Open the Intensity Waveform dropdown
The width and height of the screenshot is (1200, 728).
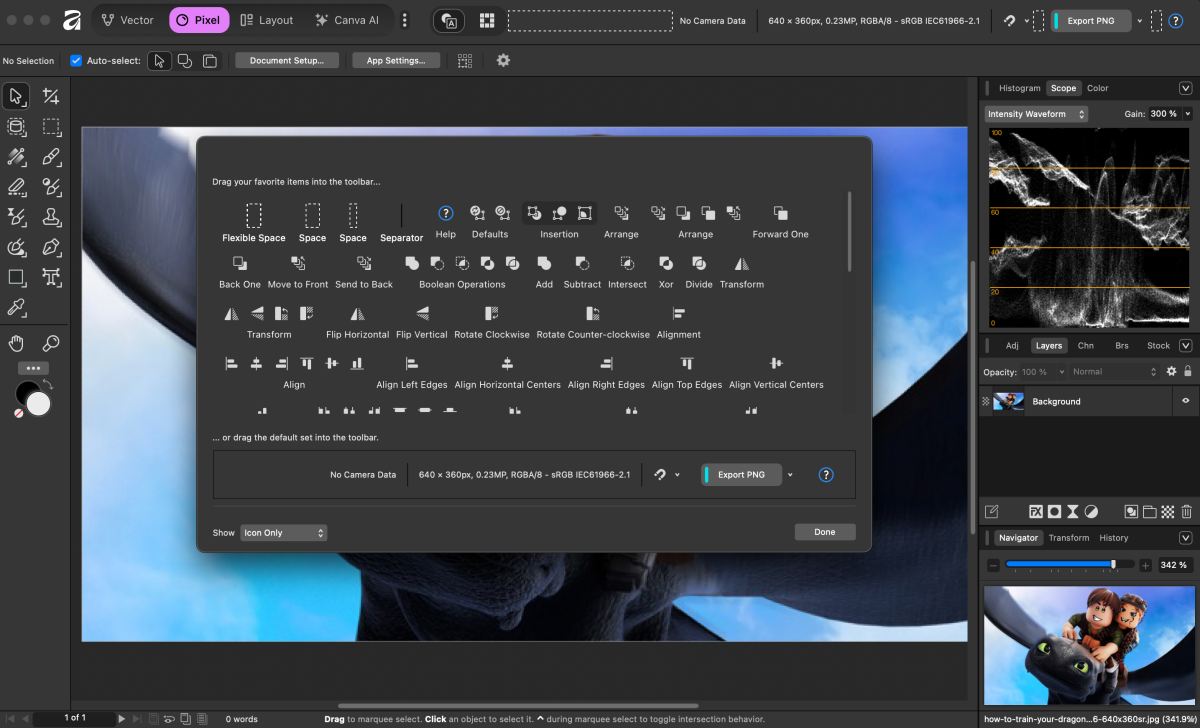click(1035, 113)
